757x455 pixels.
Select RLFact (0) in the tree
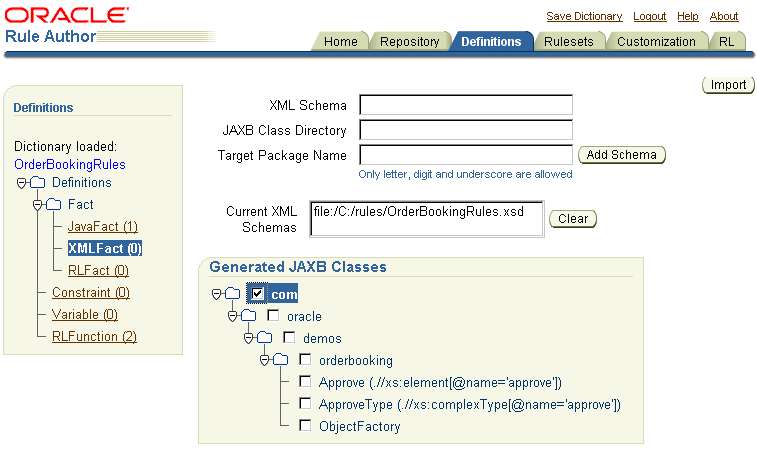[x=98, y=270]
